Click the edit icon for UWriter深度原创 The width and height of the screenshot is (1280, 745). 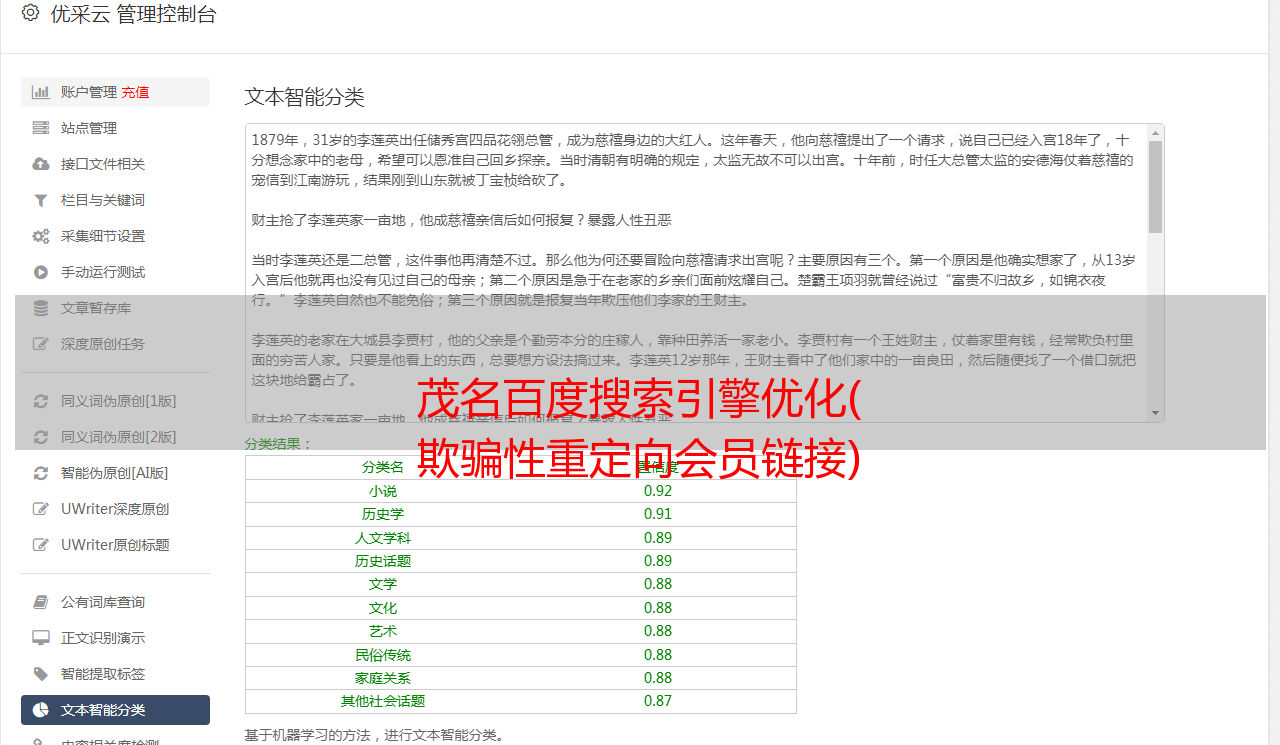[x=40, y=509]
